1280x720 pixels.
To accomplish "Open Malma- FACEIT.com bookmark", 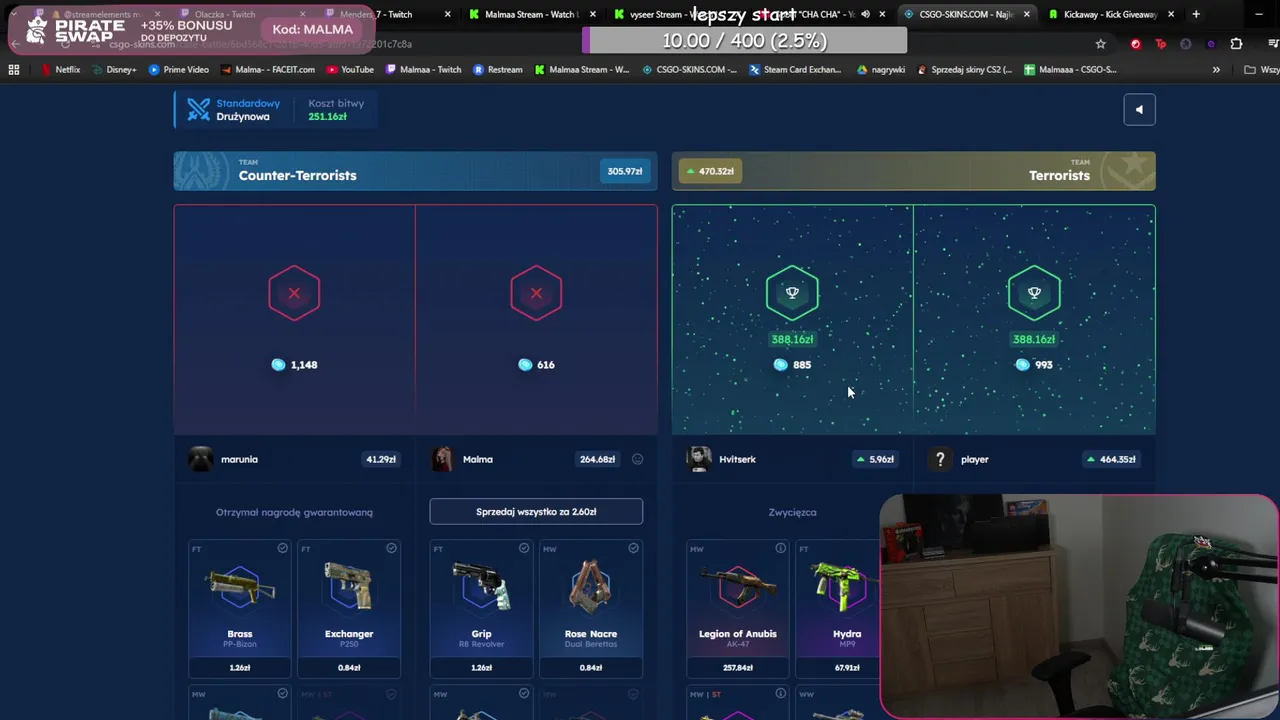I will pyautogui.click(x=268, y=70).
